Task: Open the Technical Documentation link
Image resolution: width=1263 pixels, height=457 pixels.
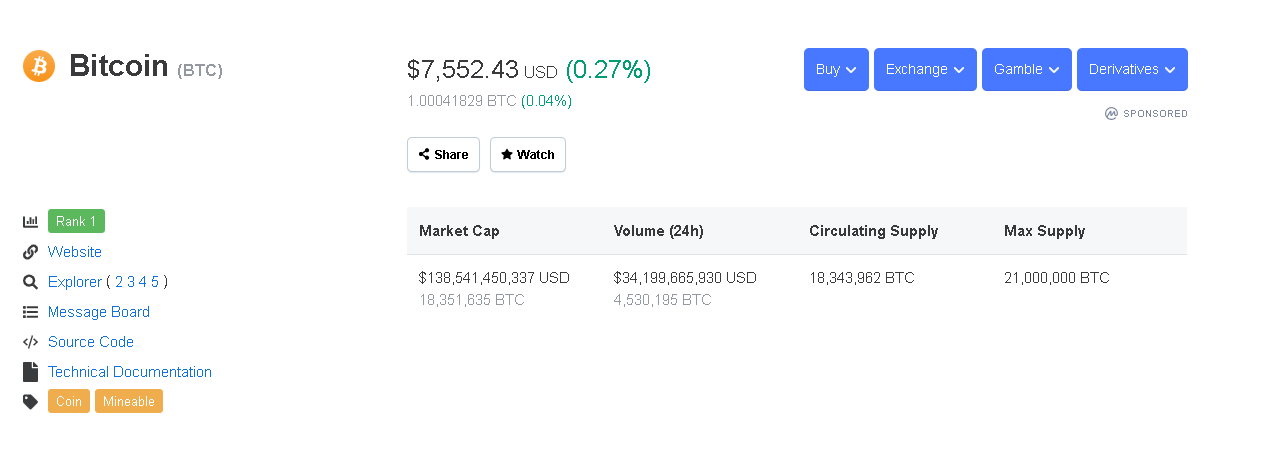Action: click(130, 372)
